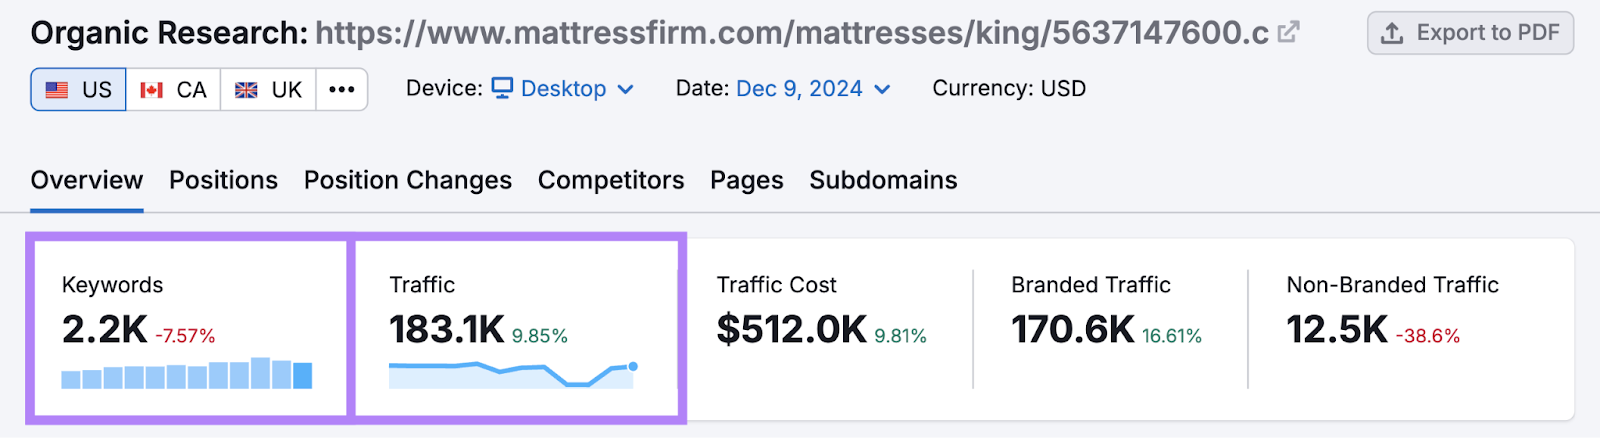Click the Keywords bar chart

187,374
